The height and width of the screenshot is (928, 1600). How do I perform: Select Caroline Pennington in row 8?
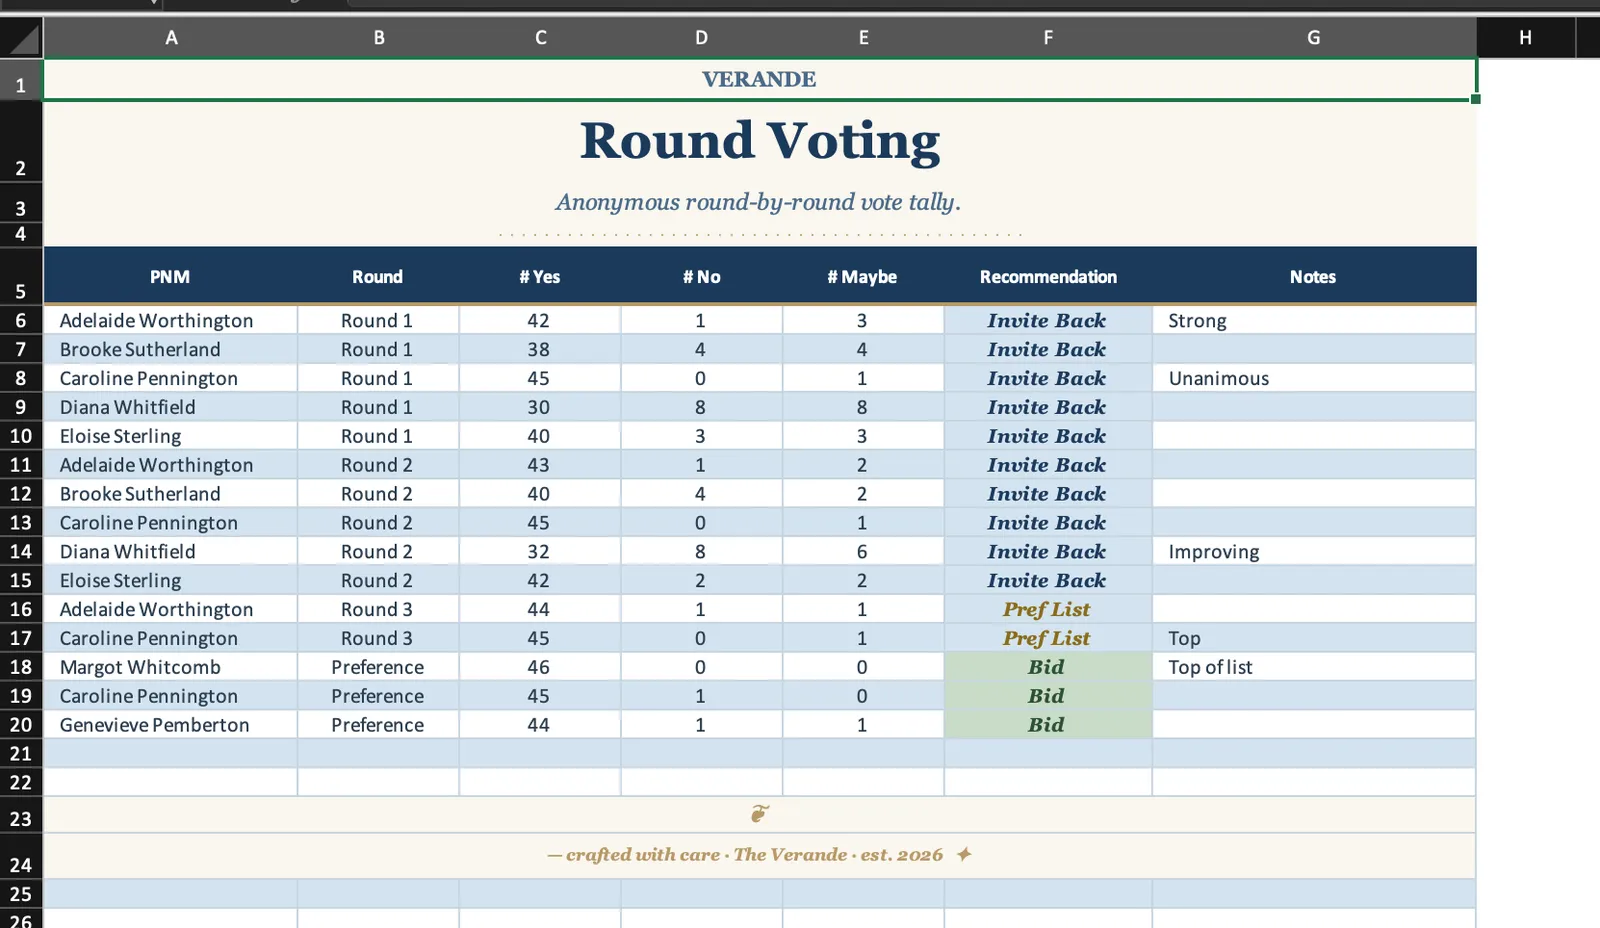pyautogui.click(x=170, y=379)
